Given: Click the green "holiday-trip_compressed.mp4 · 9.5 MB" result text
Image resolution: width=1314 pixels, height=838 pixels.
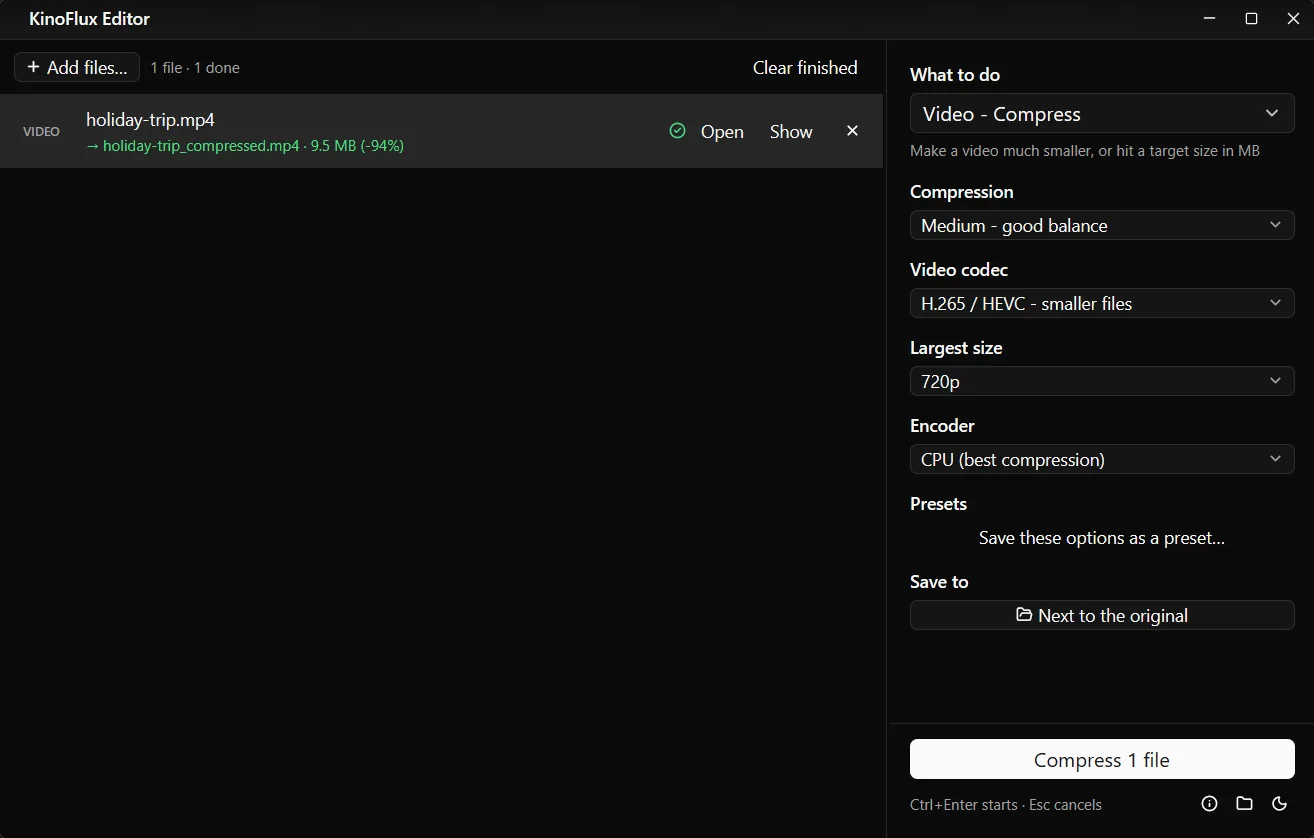Looking at the screenshot, I should coord(245,146).
